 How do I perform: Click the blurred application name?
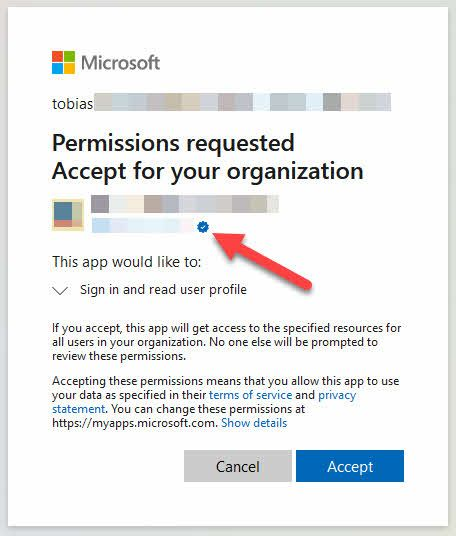coord(185,204)
